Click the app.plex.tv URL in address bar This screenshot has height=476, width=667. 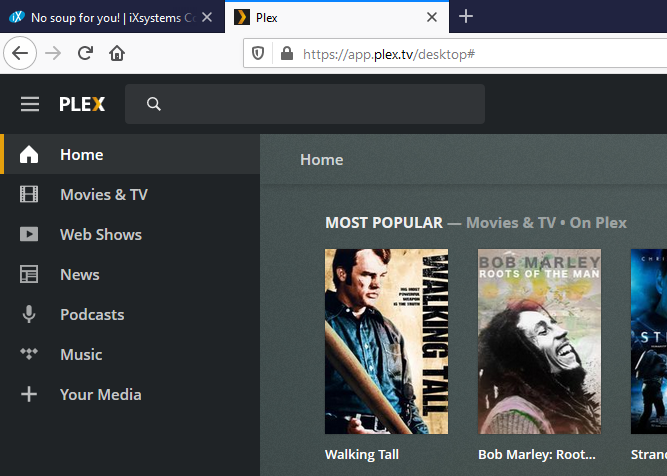[x=389, y=54]
